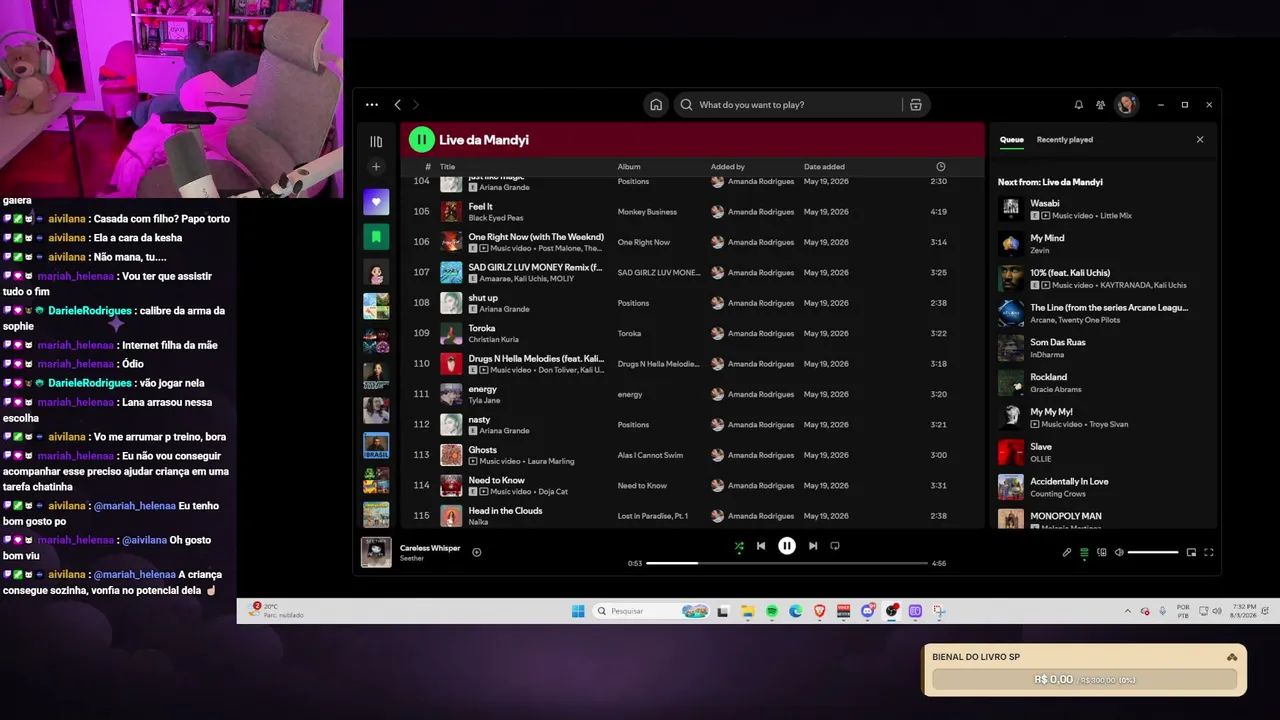Open 'Alas I Cannot Swim' album link
Screen dimensions: 1280x720
[650, 456]
